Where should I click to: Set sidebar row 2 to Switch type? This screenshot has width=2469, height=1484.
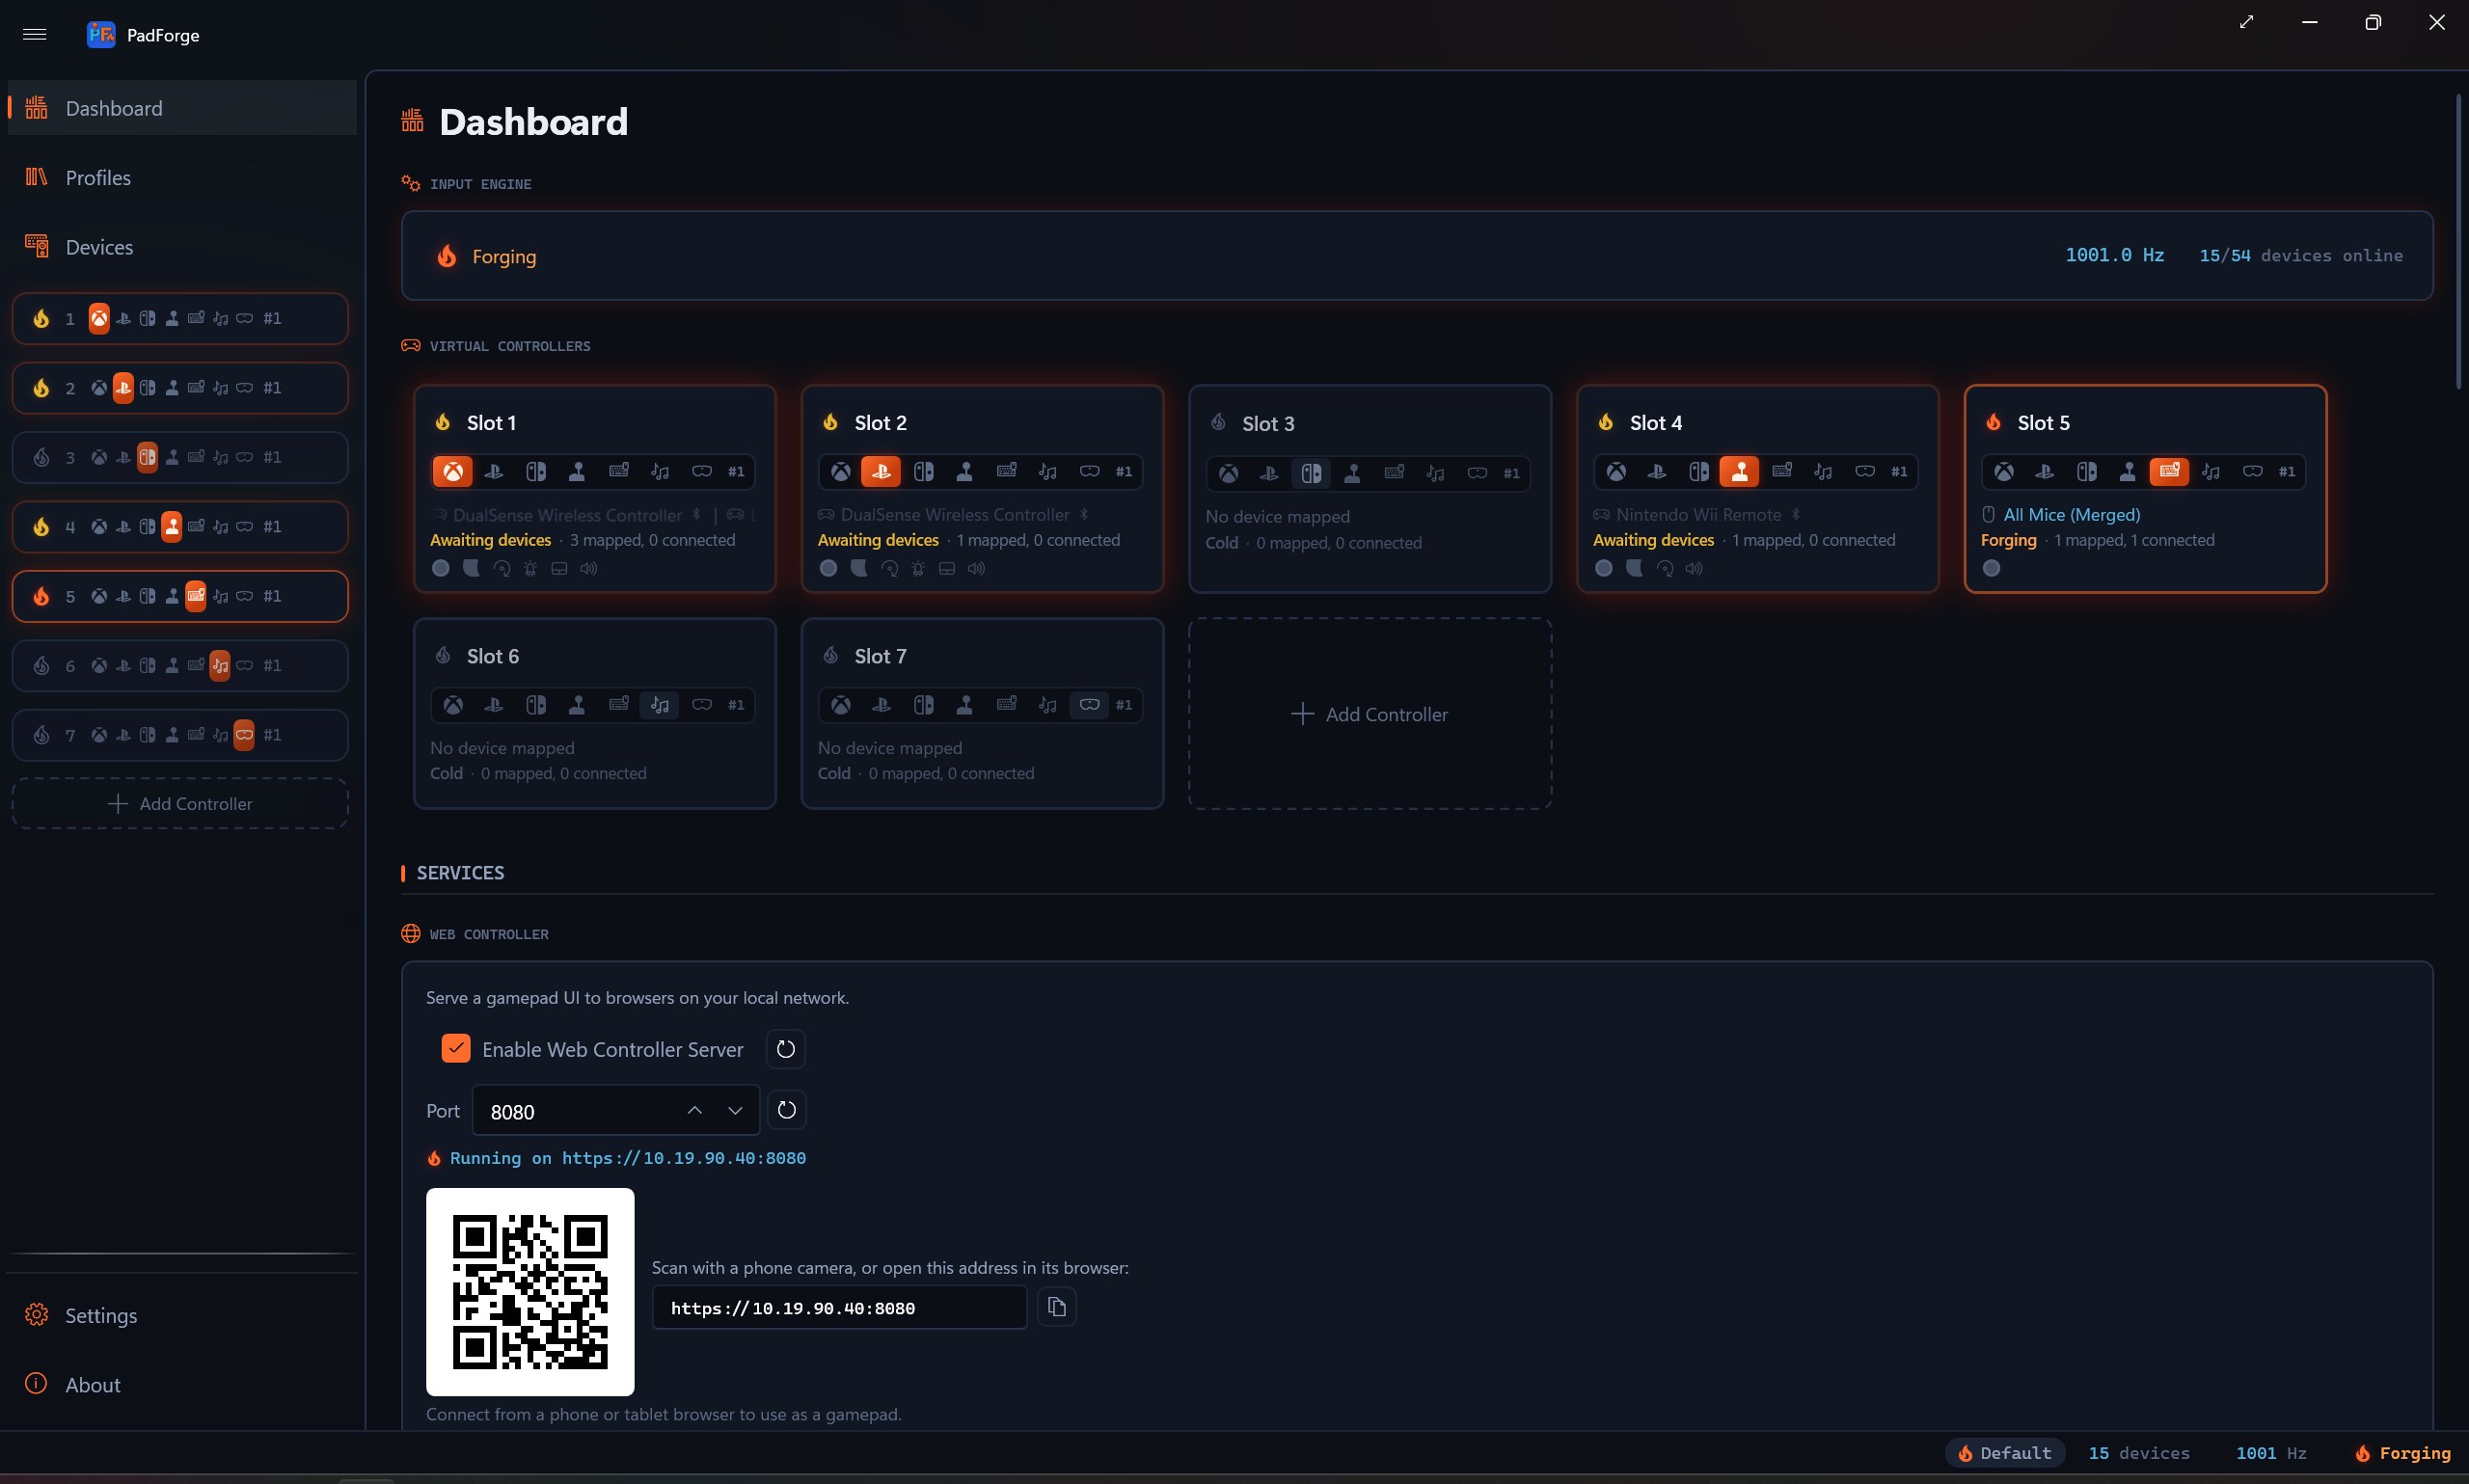(x=147, y=388)
